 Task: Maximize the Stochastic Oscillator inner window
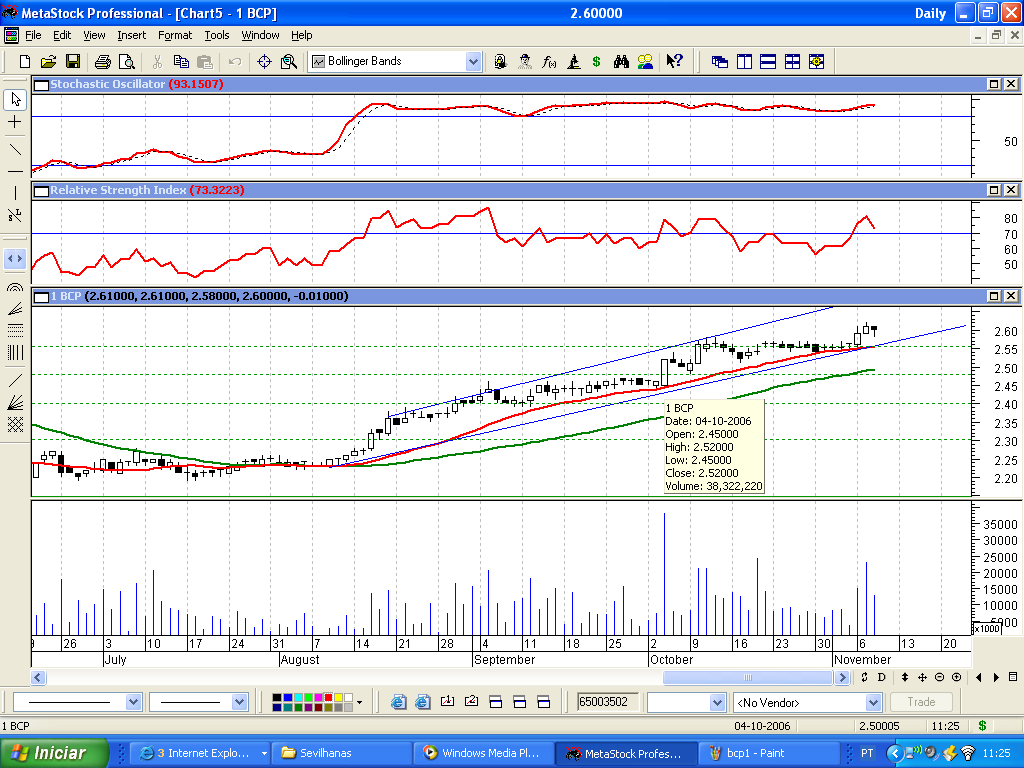coord(994,84)
